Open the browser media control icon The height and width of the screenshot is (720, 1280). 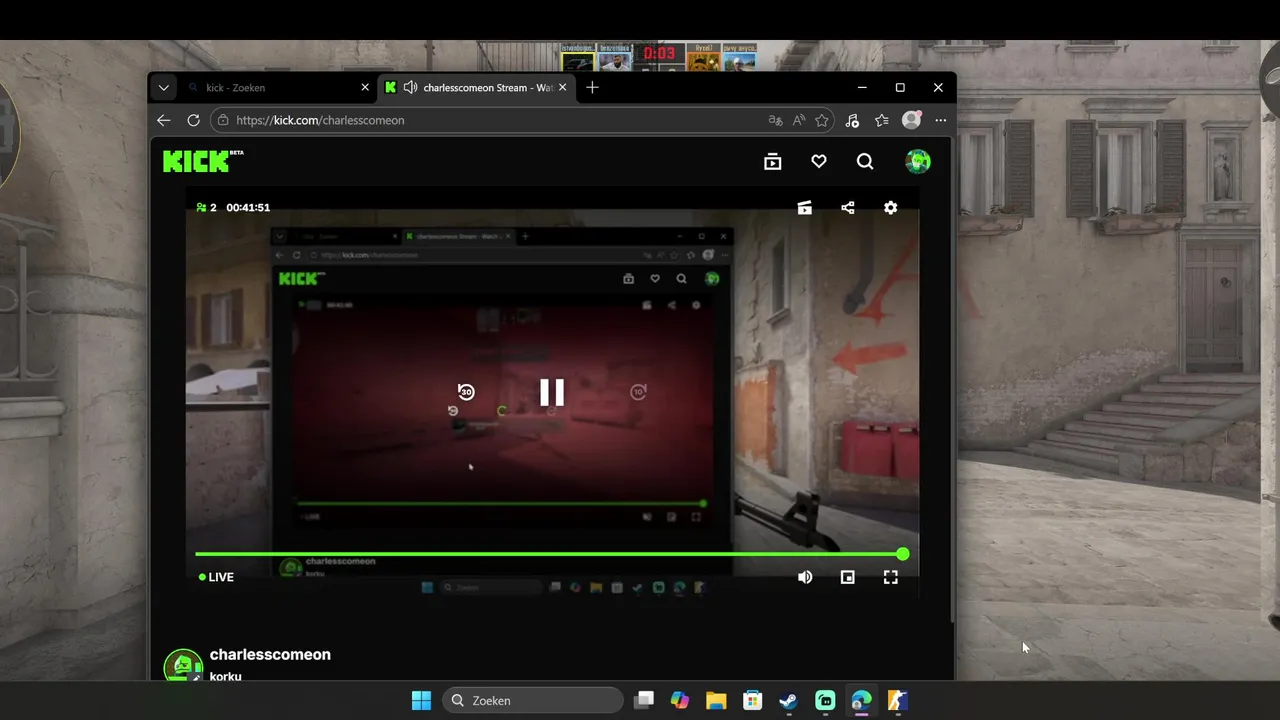click(852, 120)
